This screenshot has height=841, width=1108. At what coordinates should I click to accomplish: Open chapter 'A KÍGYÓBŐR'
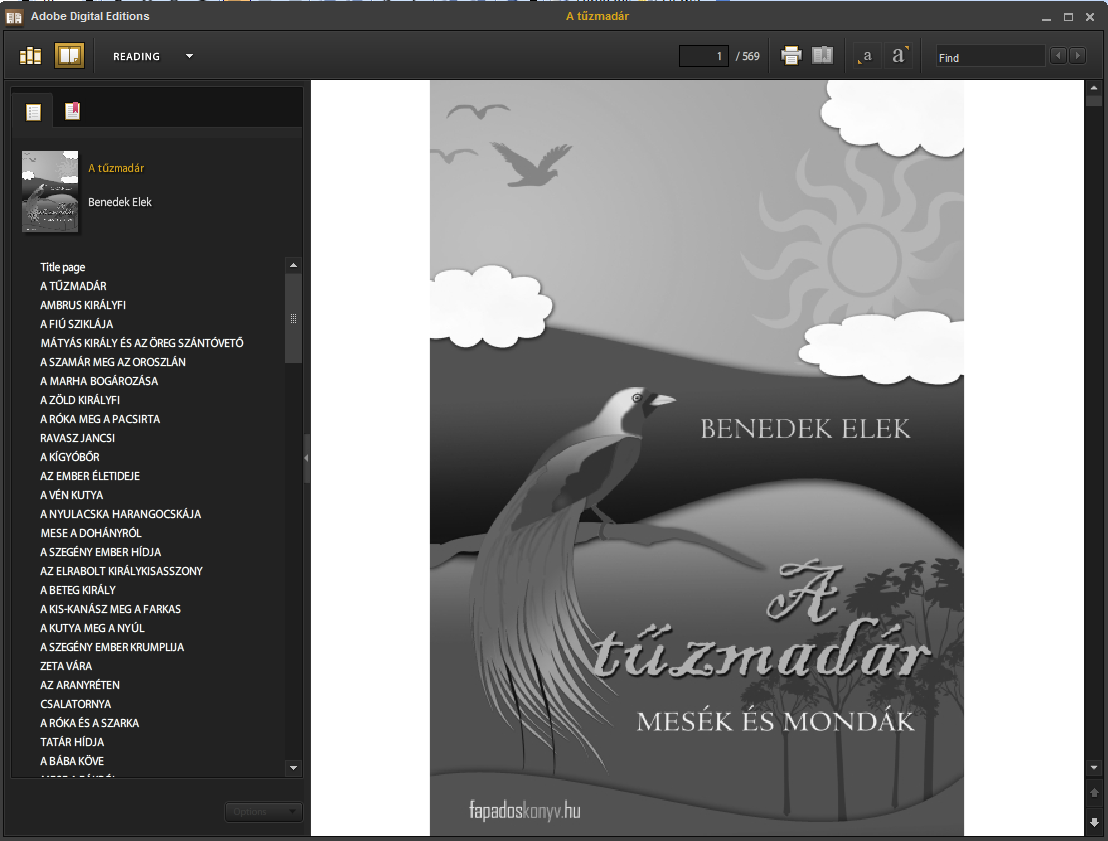pos(69,457)
